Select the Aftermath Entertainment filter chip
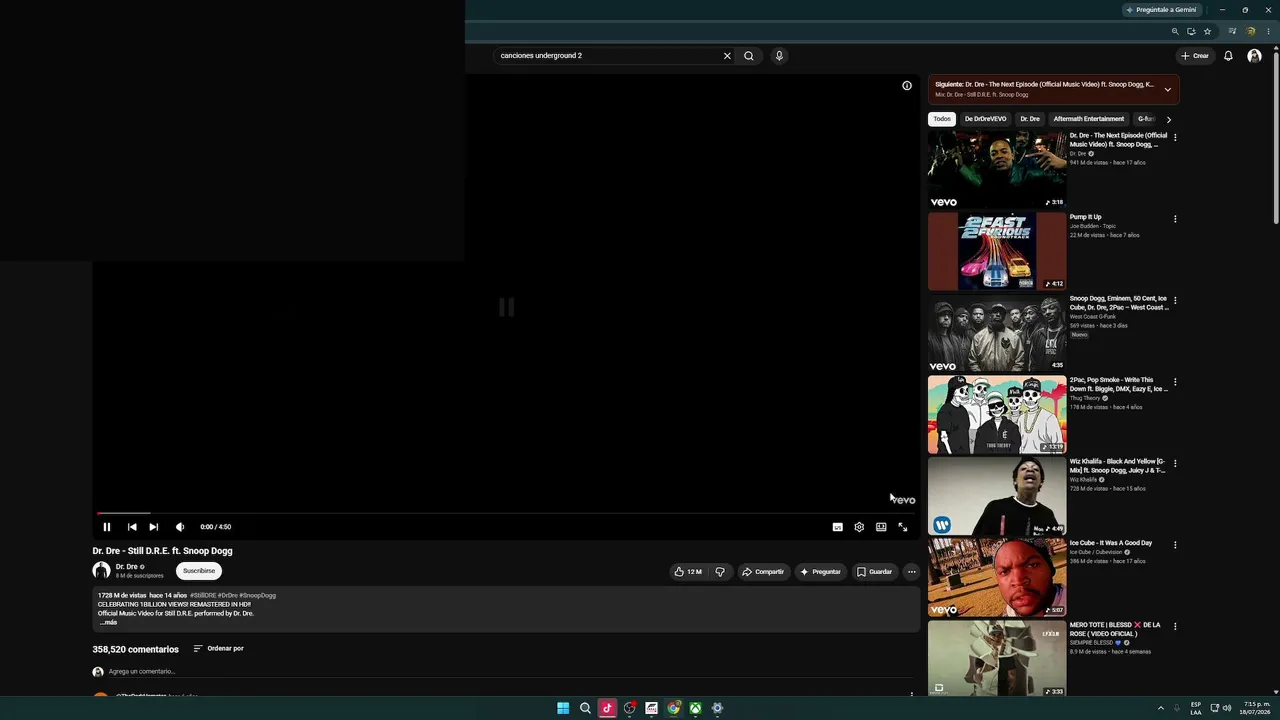1280x720 pixels. pos(1089,119)
